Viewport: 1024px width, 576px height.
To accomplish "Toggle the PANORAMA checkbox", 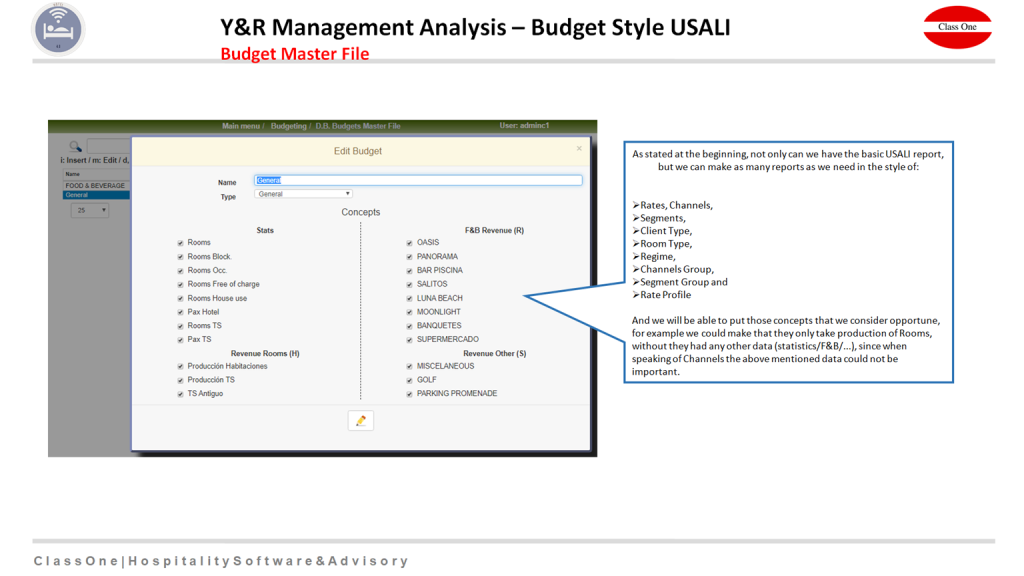I will point(409,257).
